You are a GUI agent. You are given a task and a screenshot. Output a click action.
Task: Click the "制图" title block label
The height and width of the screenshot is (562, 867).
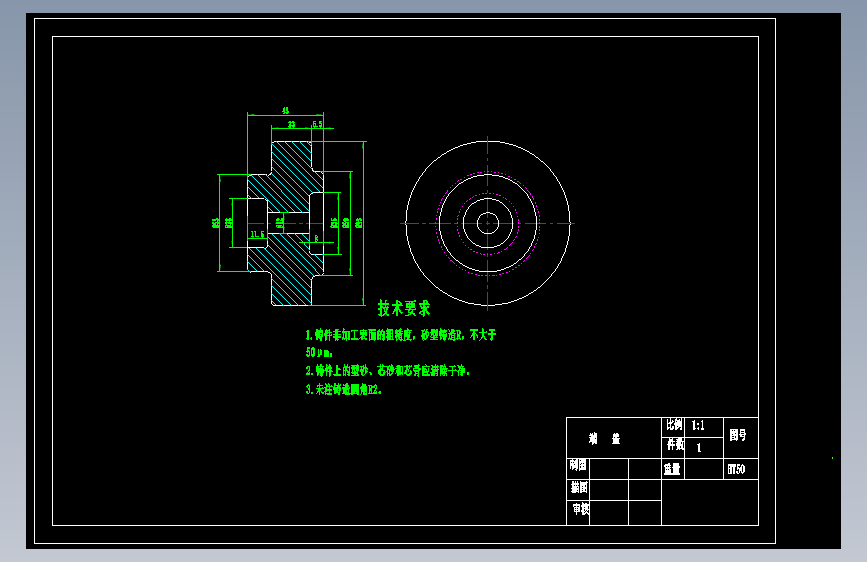(x=578, y=465)
